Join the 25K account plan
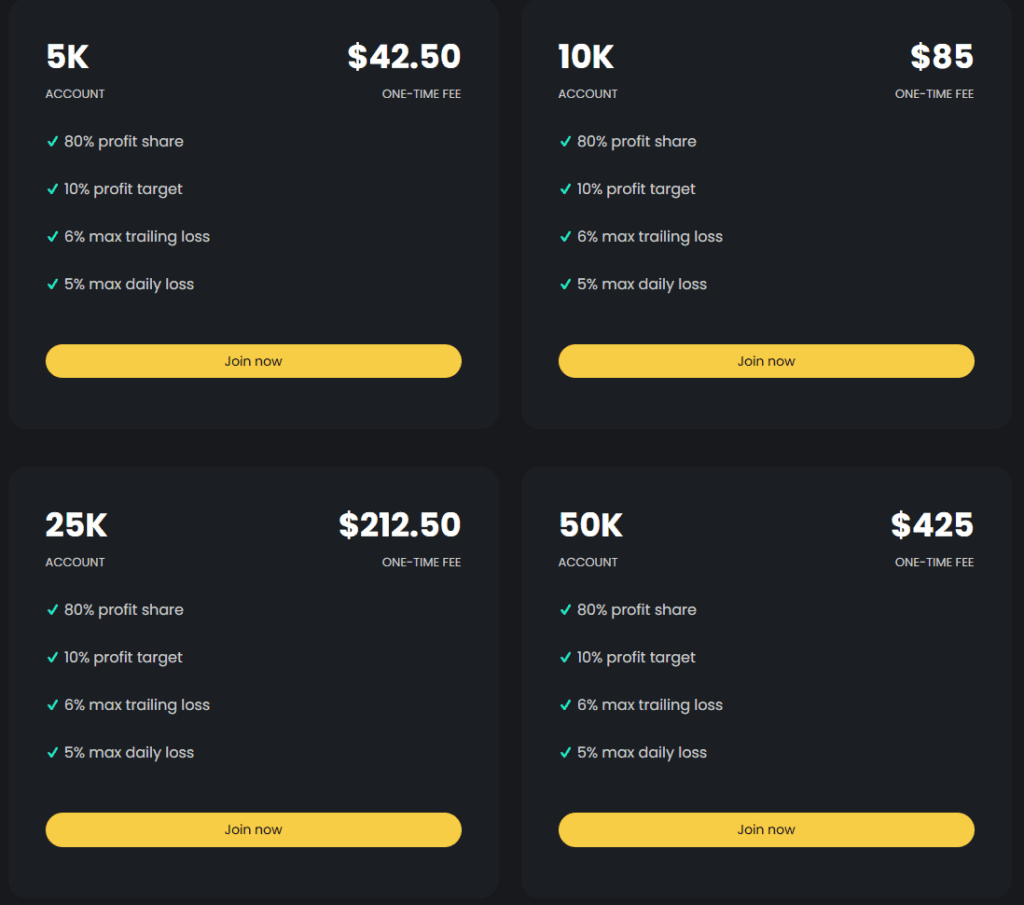The height and width of the screenshot is (905, 1024). (253, 829)
